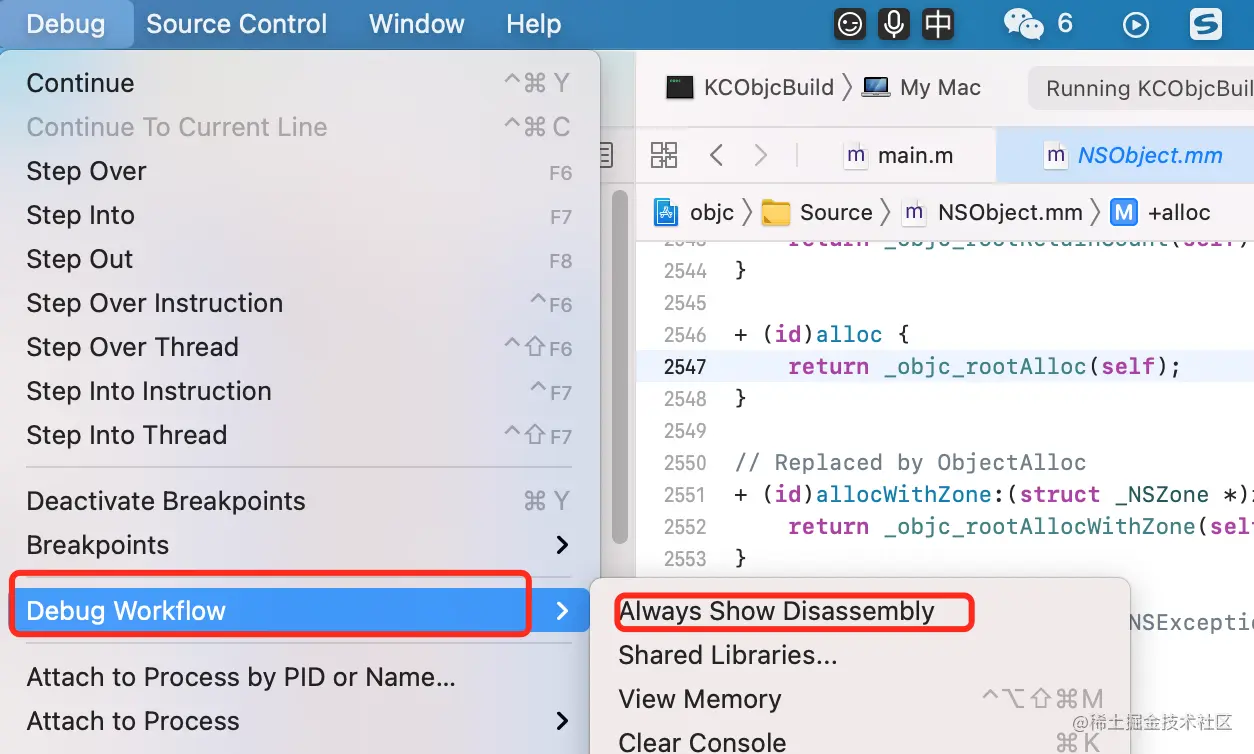Image resolution: width=1254 pixels, height=754 pixels.
Task: Choose Step Out
Action: [300, 259]
